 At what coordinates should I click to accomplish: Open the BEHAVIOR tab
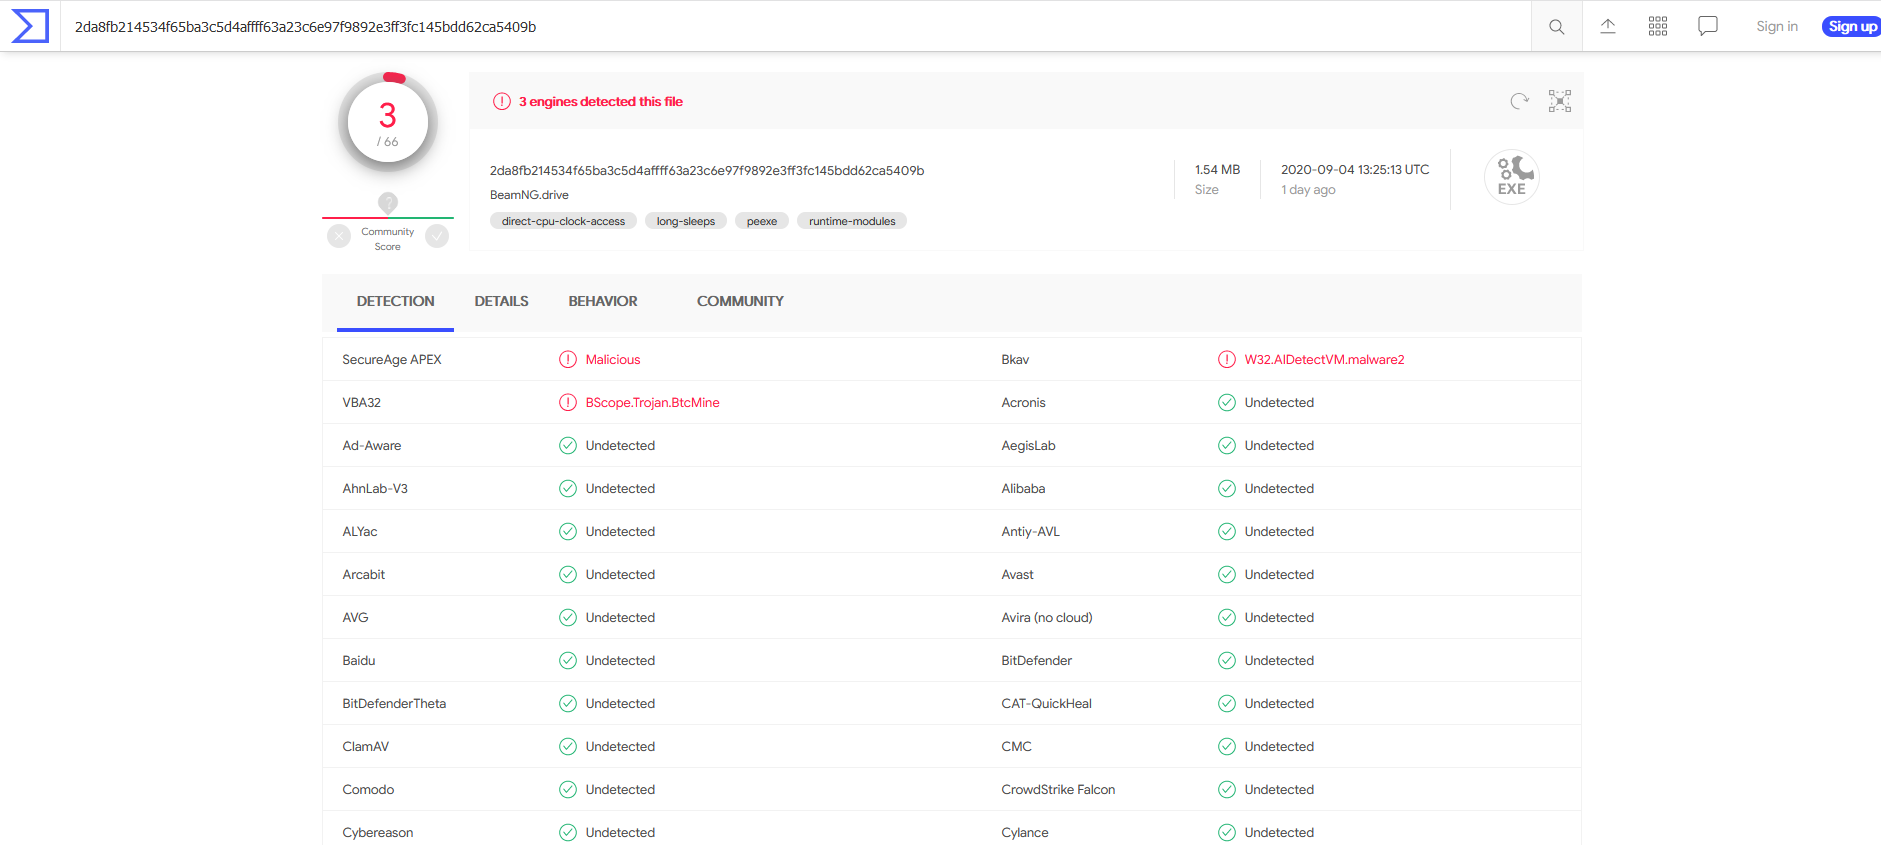pyautogui.click(x=603, y=301)
